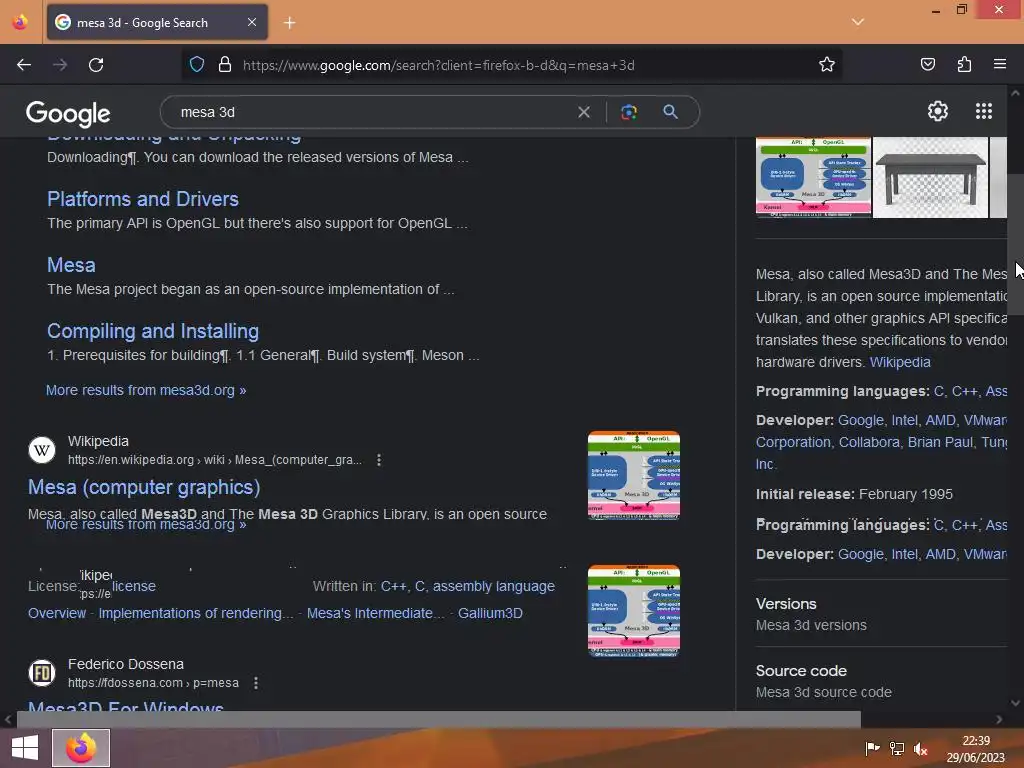
Task: Bookmark this page with the star icon
Action: (x=827, y=64)
